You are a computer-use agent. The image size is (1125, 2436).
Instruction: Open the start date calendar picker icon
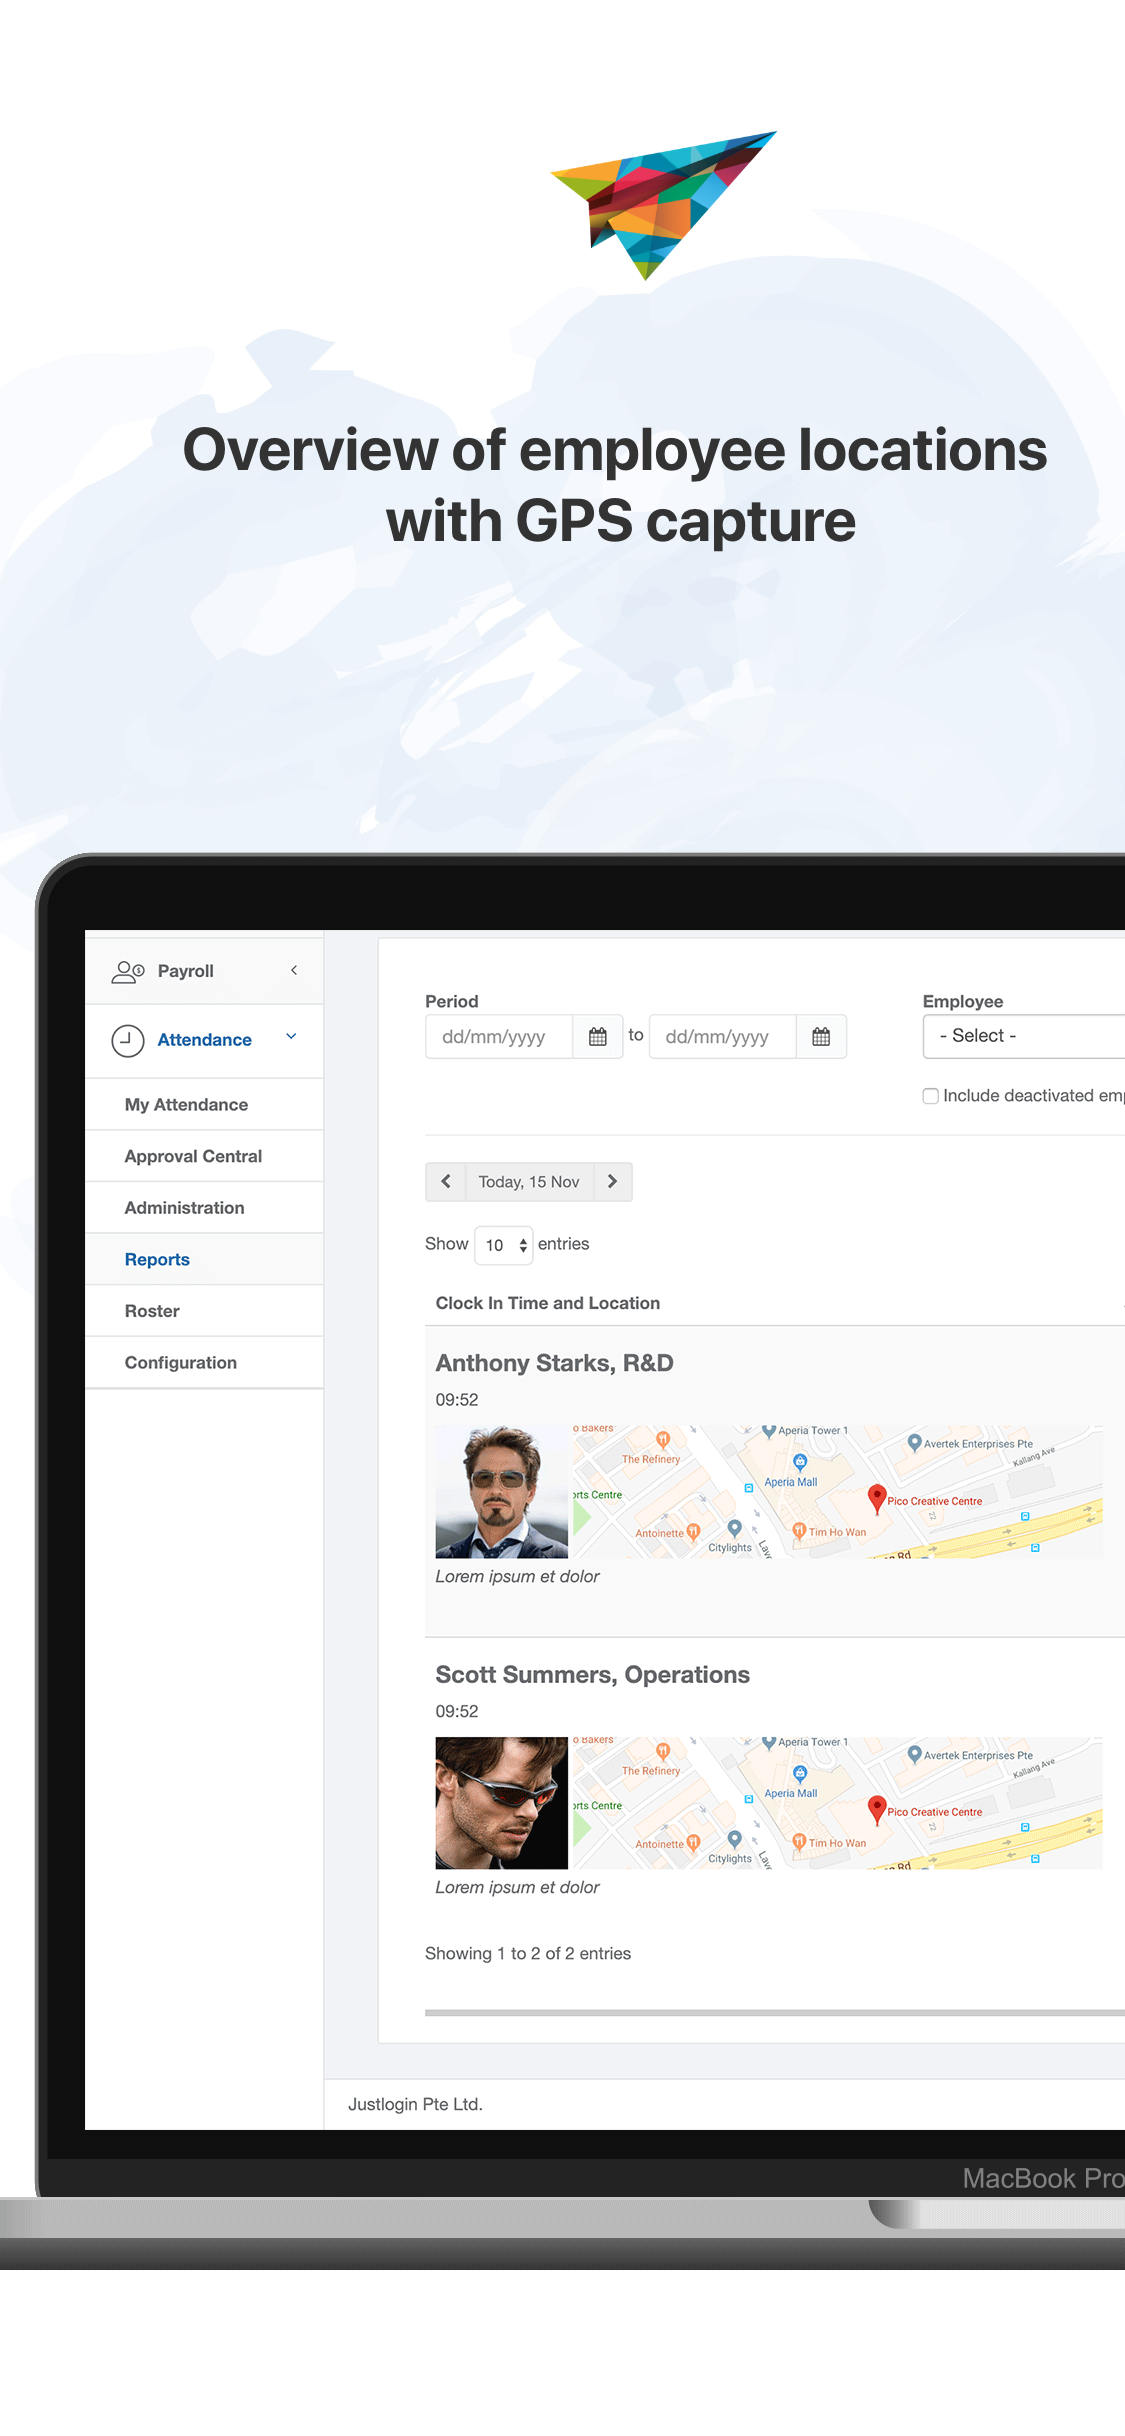pos(598,1037)
